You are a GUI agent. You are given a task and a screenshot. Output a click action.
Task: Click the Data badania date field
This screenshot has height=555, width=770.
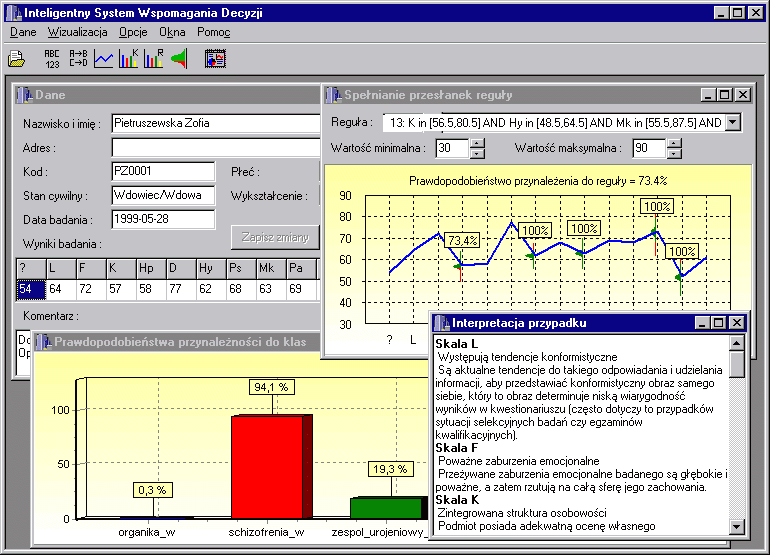[162, 219]
